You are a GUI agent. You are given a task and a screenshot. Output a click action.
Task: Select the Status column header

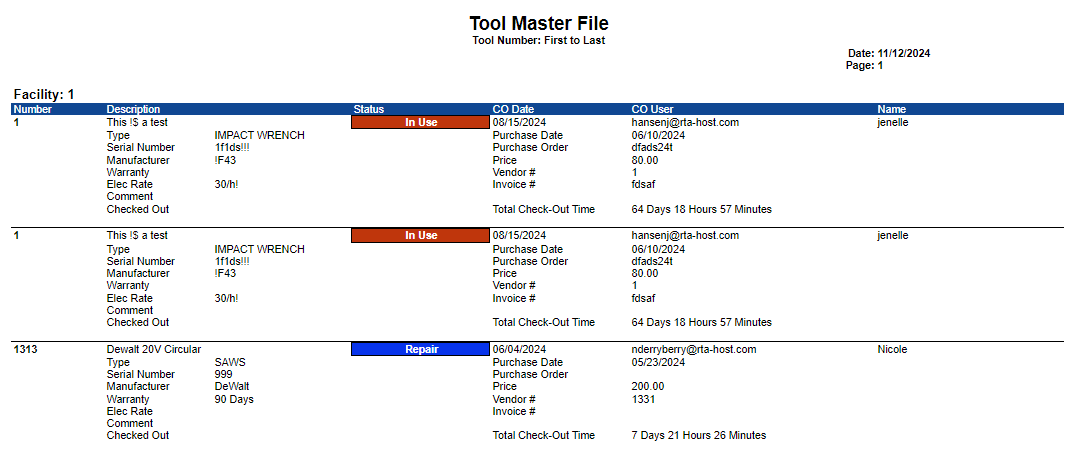click(368, 109)
